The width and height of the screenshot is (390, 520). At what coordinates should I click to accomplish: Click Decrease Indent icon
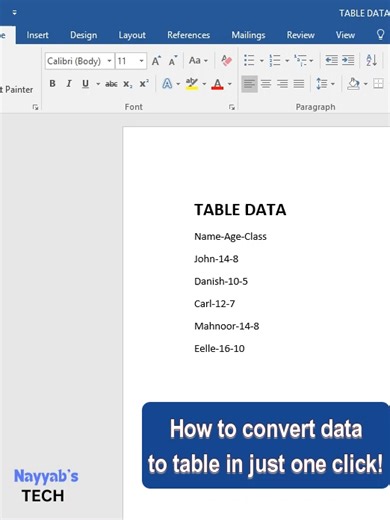331,61
